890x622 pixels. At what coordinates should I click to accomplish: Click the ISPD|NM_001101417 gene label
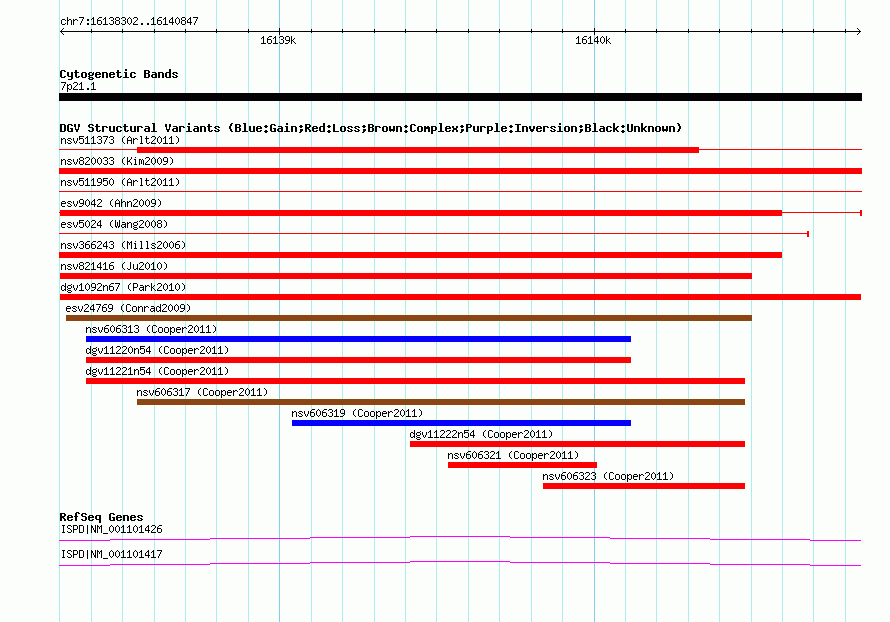coord(111,554)
